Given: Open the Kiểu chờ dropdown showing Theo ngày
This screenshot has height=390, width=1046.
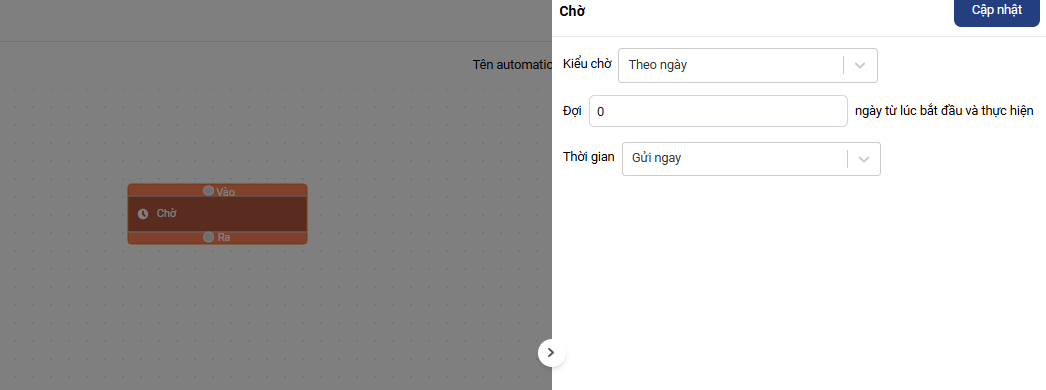Looking at the screenshot, I should pos(748,65).
